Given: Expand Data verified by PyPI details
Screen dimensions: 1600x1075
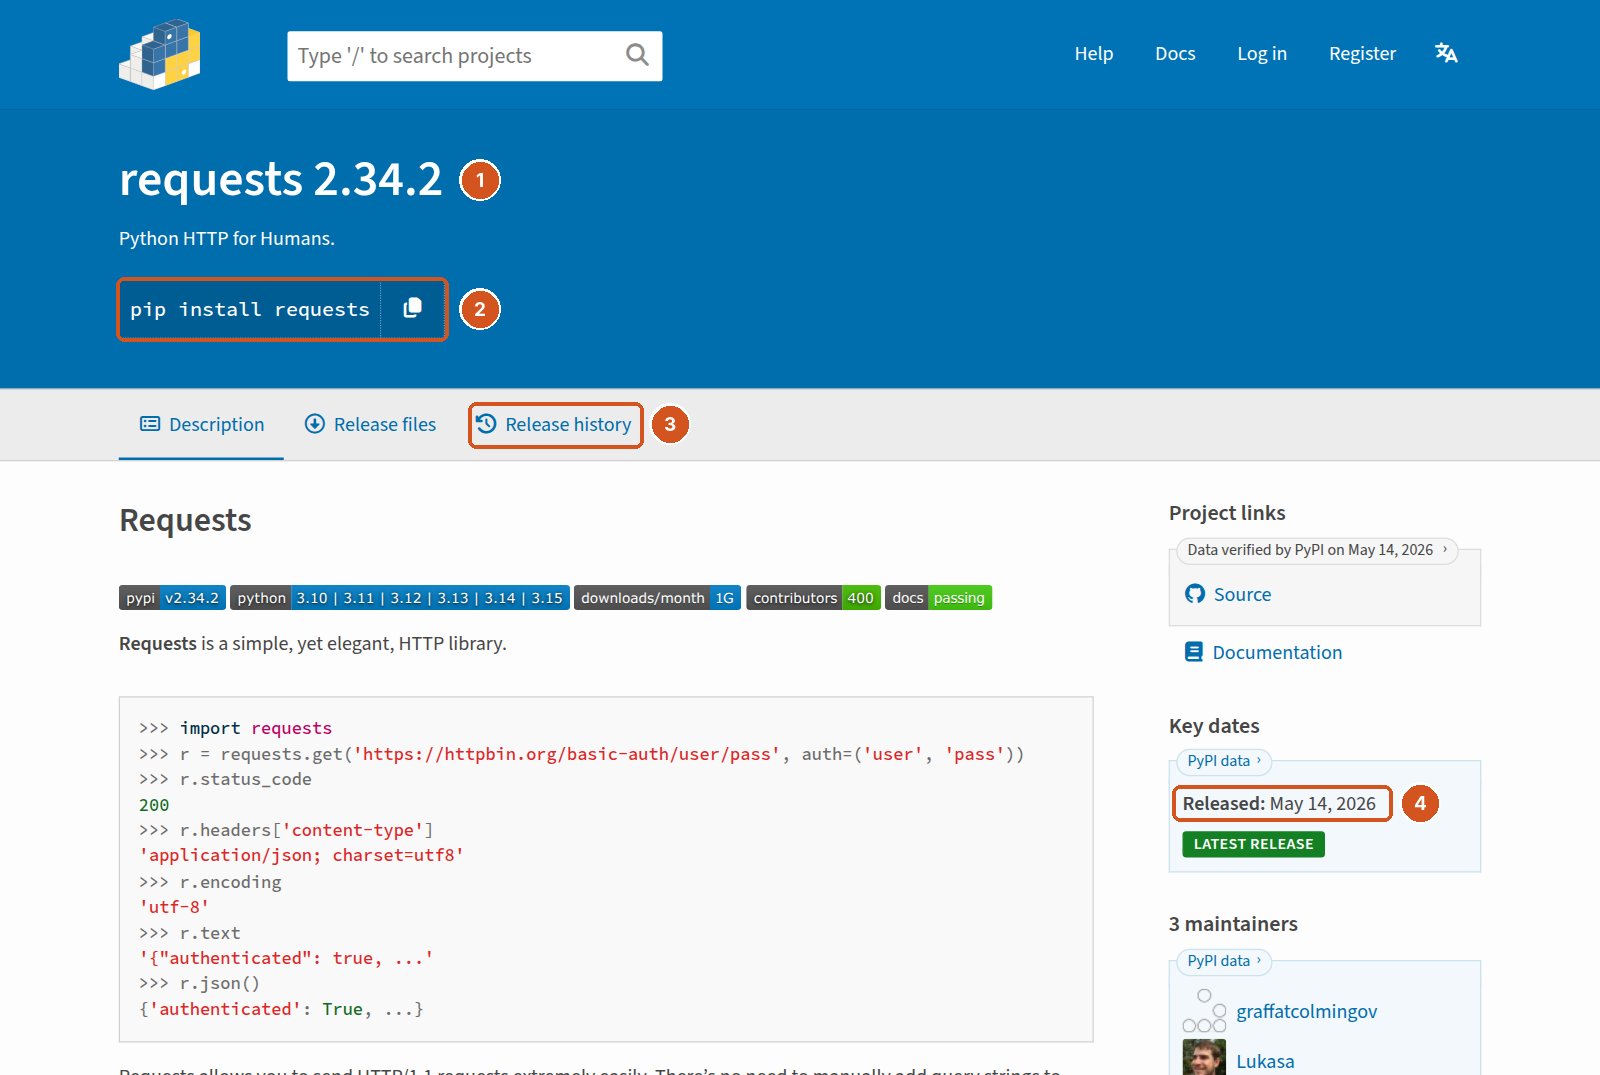Looking at the screenshot, I should coord(1317,550).
